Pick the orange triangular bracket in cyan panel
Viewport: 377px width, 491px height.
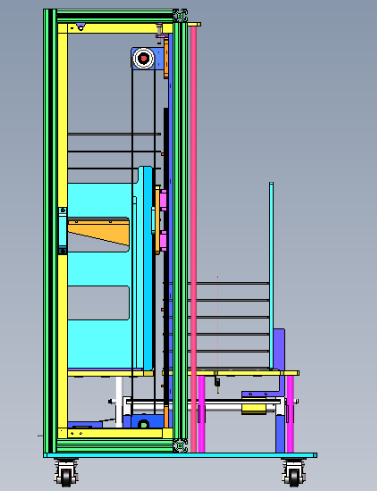[99, 232]
